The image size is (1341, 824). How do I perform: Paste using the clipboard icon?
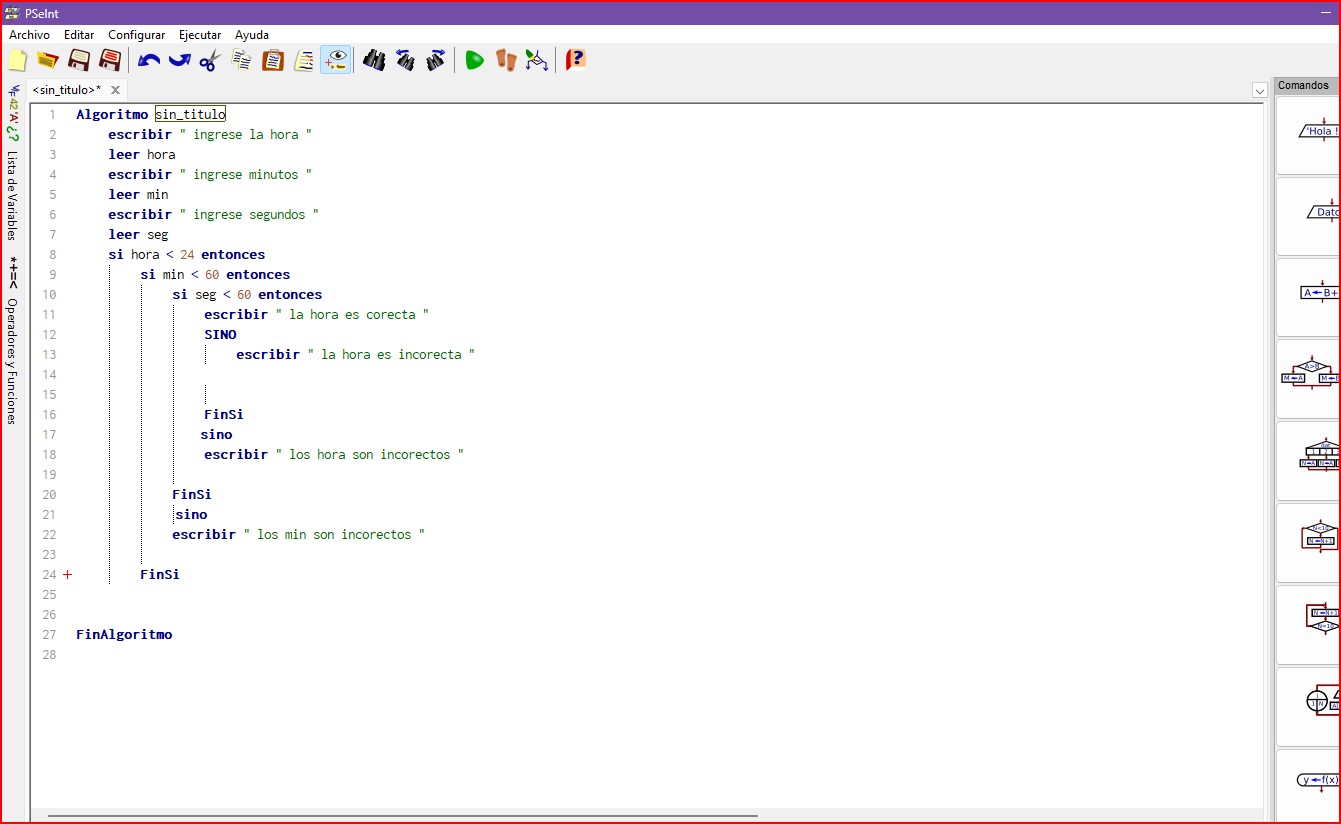pyautogui.click(x=273, y=60)
